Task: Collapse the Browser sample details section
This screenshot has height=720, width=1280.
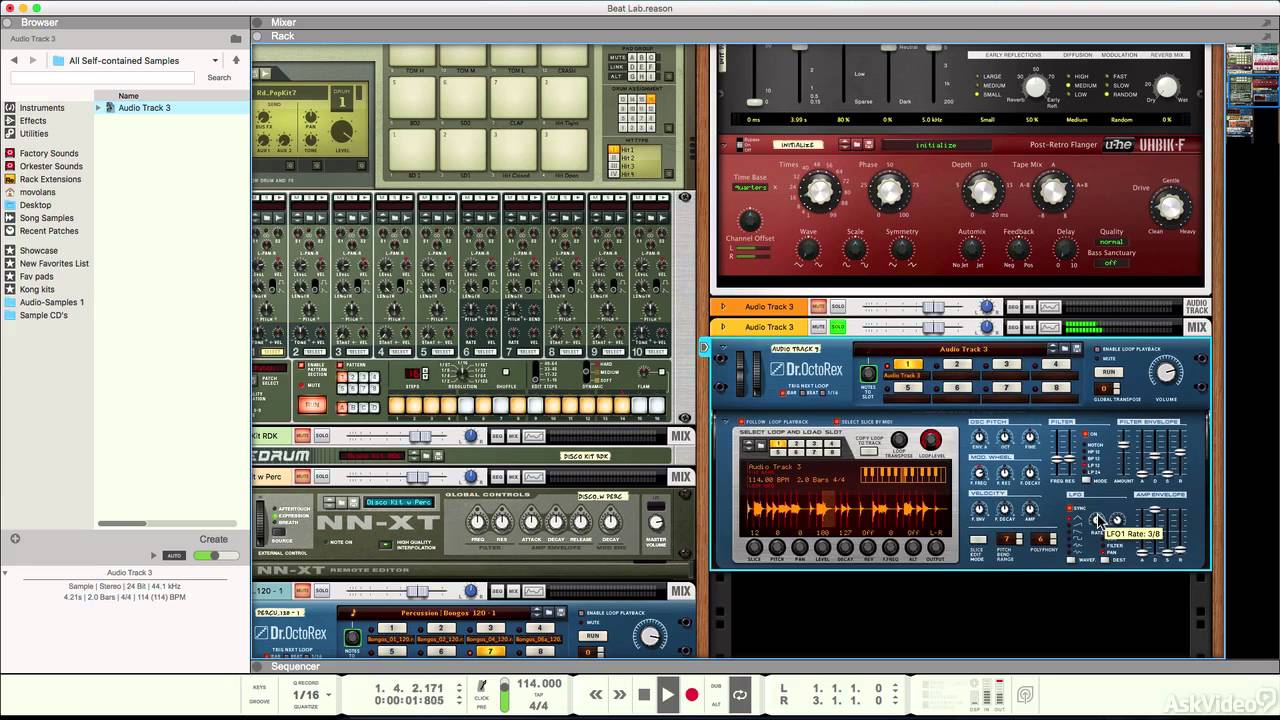Action: pyautogui.click(x=5, y=573)
